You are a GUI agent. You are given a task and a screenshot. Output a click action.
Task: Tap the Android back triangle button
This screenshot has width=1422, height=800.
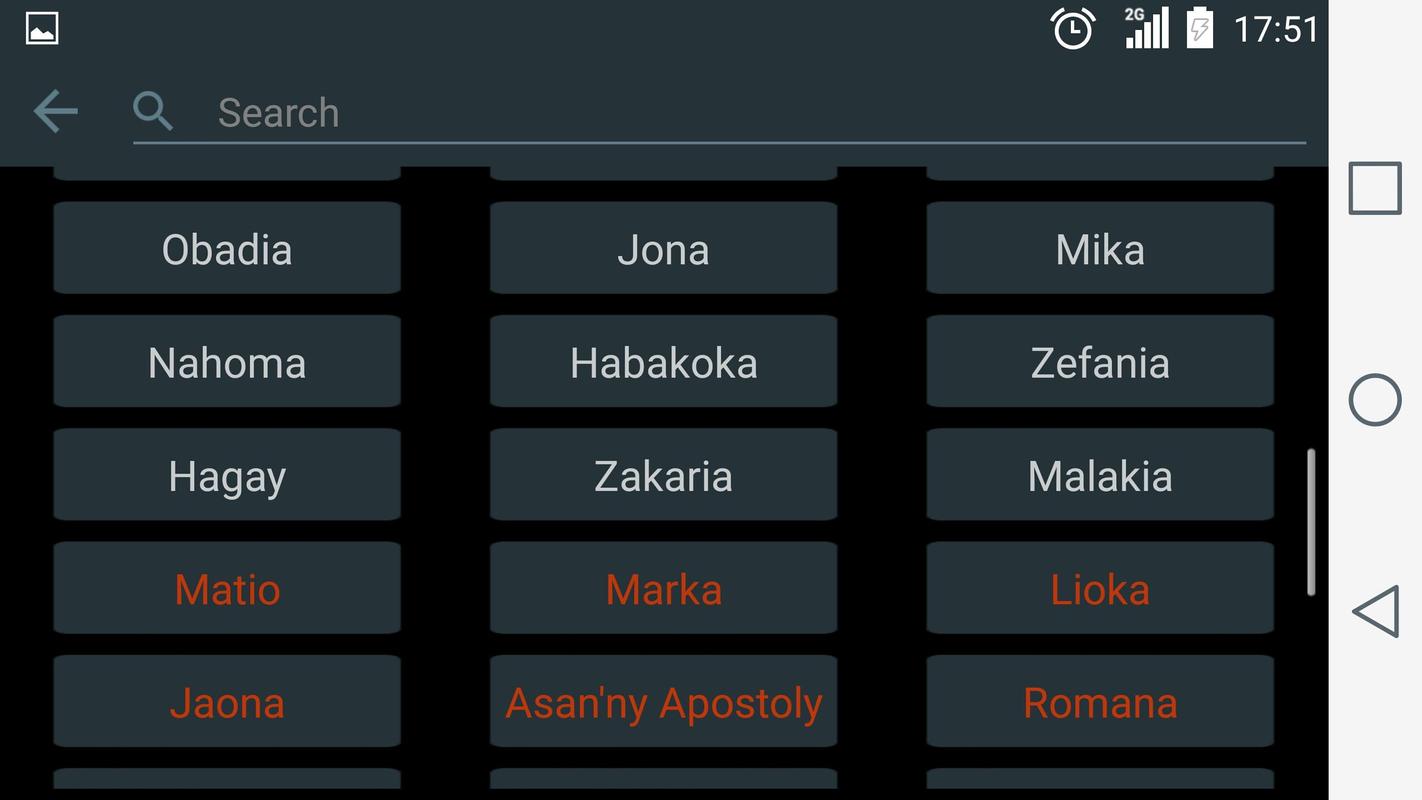1375,611
